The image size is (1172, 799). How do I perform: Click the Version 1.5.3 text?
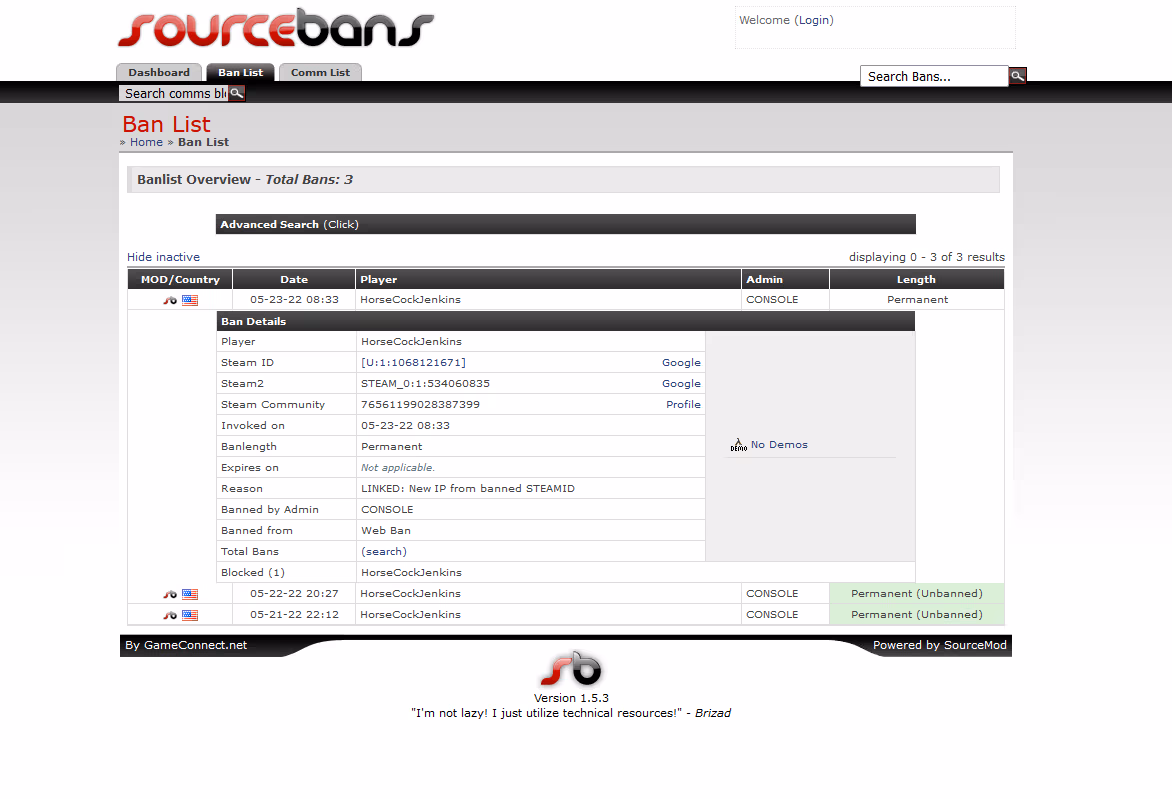571,698
